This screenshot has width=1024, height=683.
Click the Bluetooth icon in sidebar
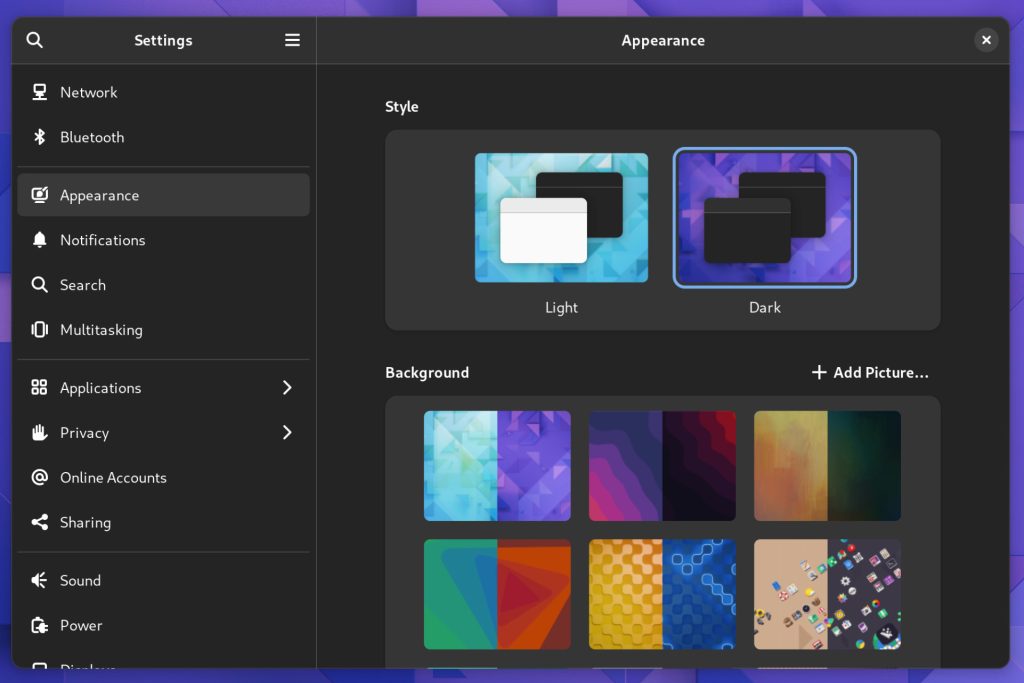click(x=40, y=137)
